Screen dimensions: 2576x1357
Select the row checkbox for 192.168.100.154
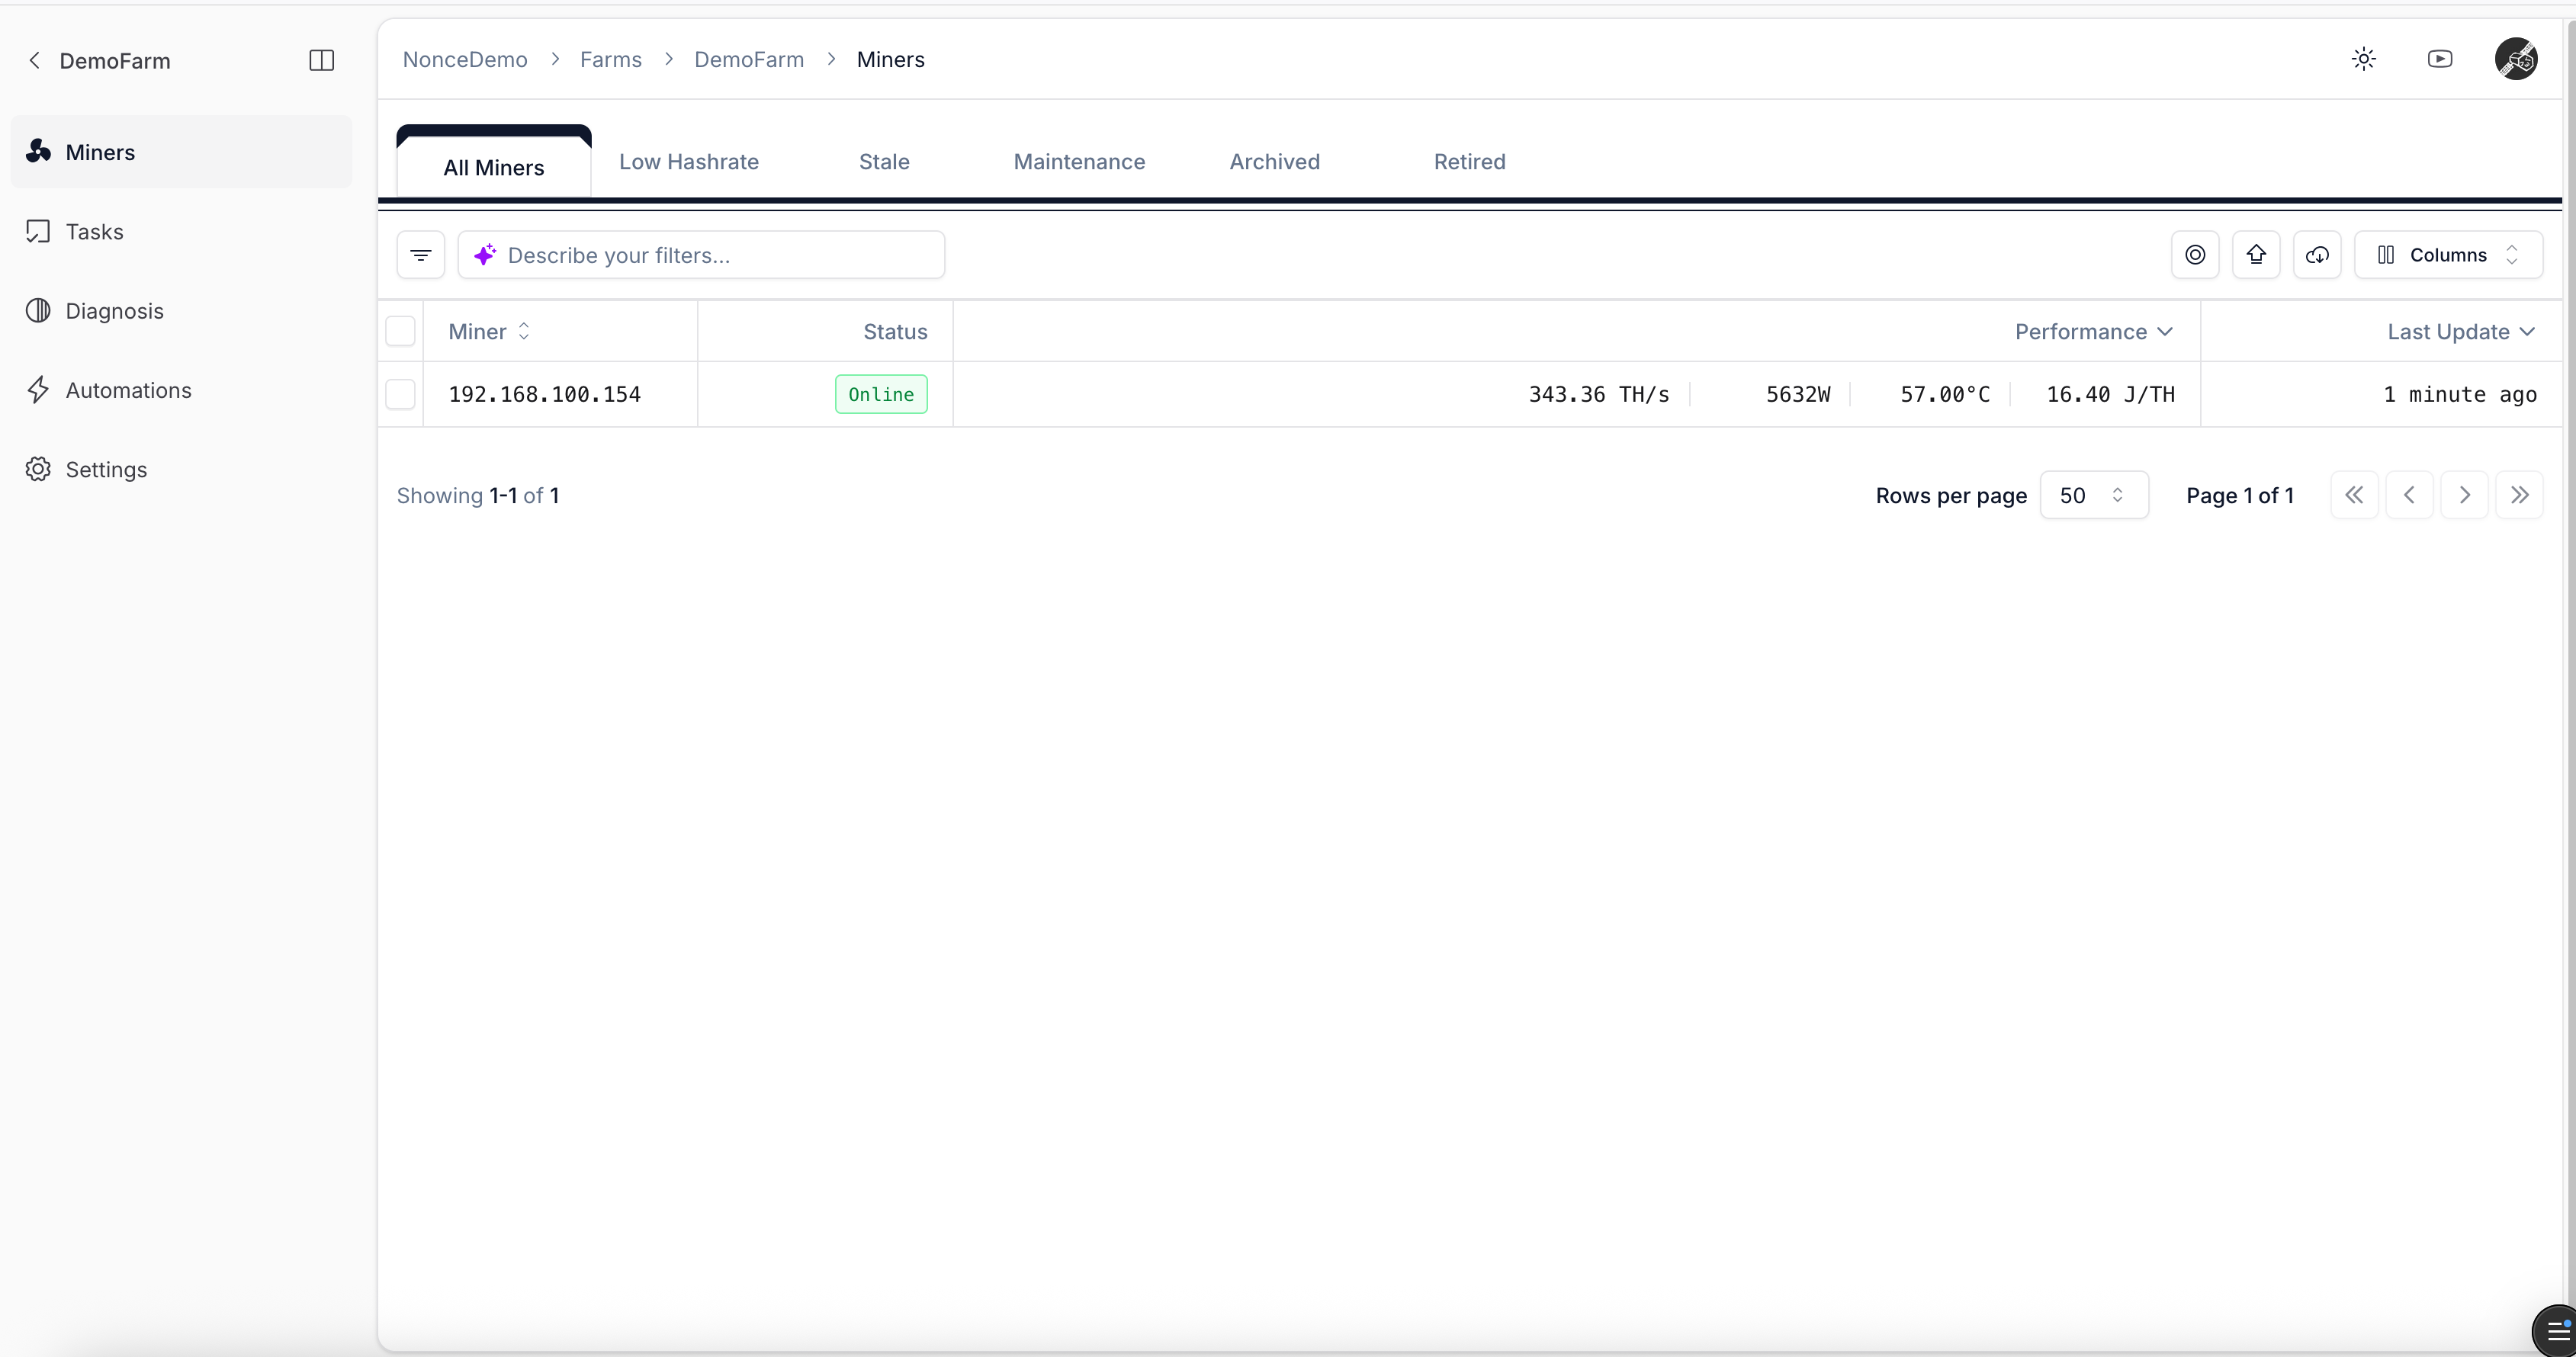(x=401, y=394)
